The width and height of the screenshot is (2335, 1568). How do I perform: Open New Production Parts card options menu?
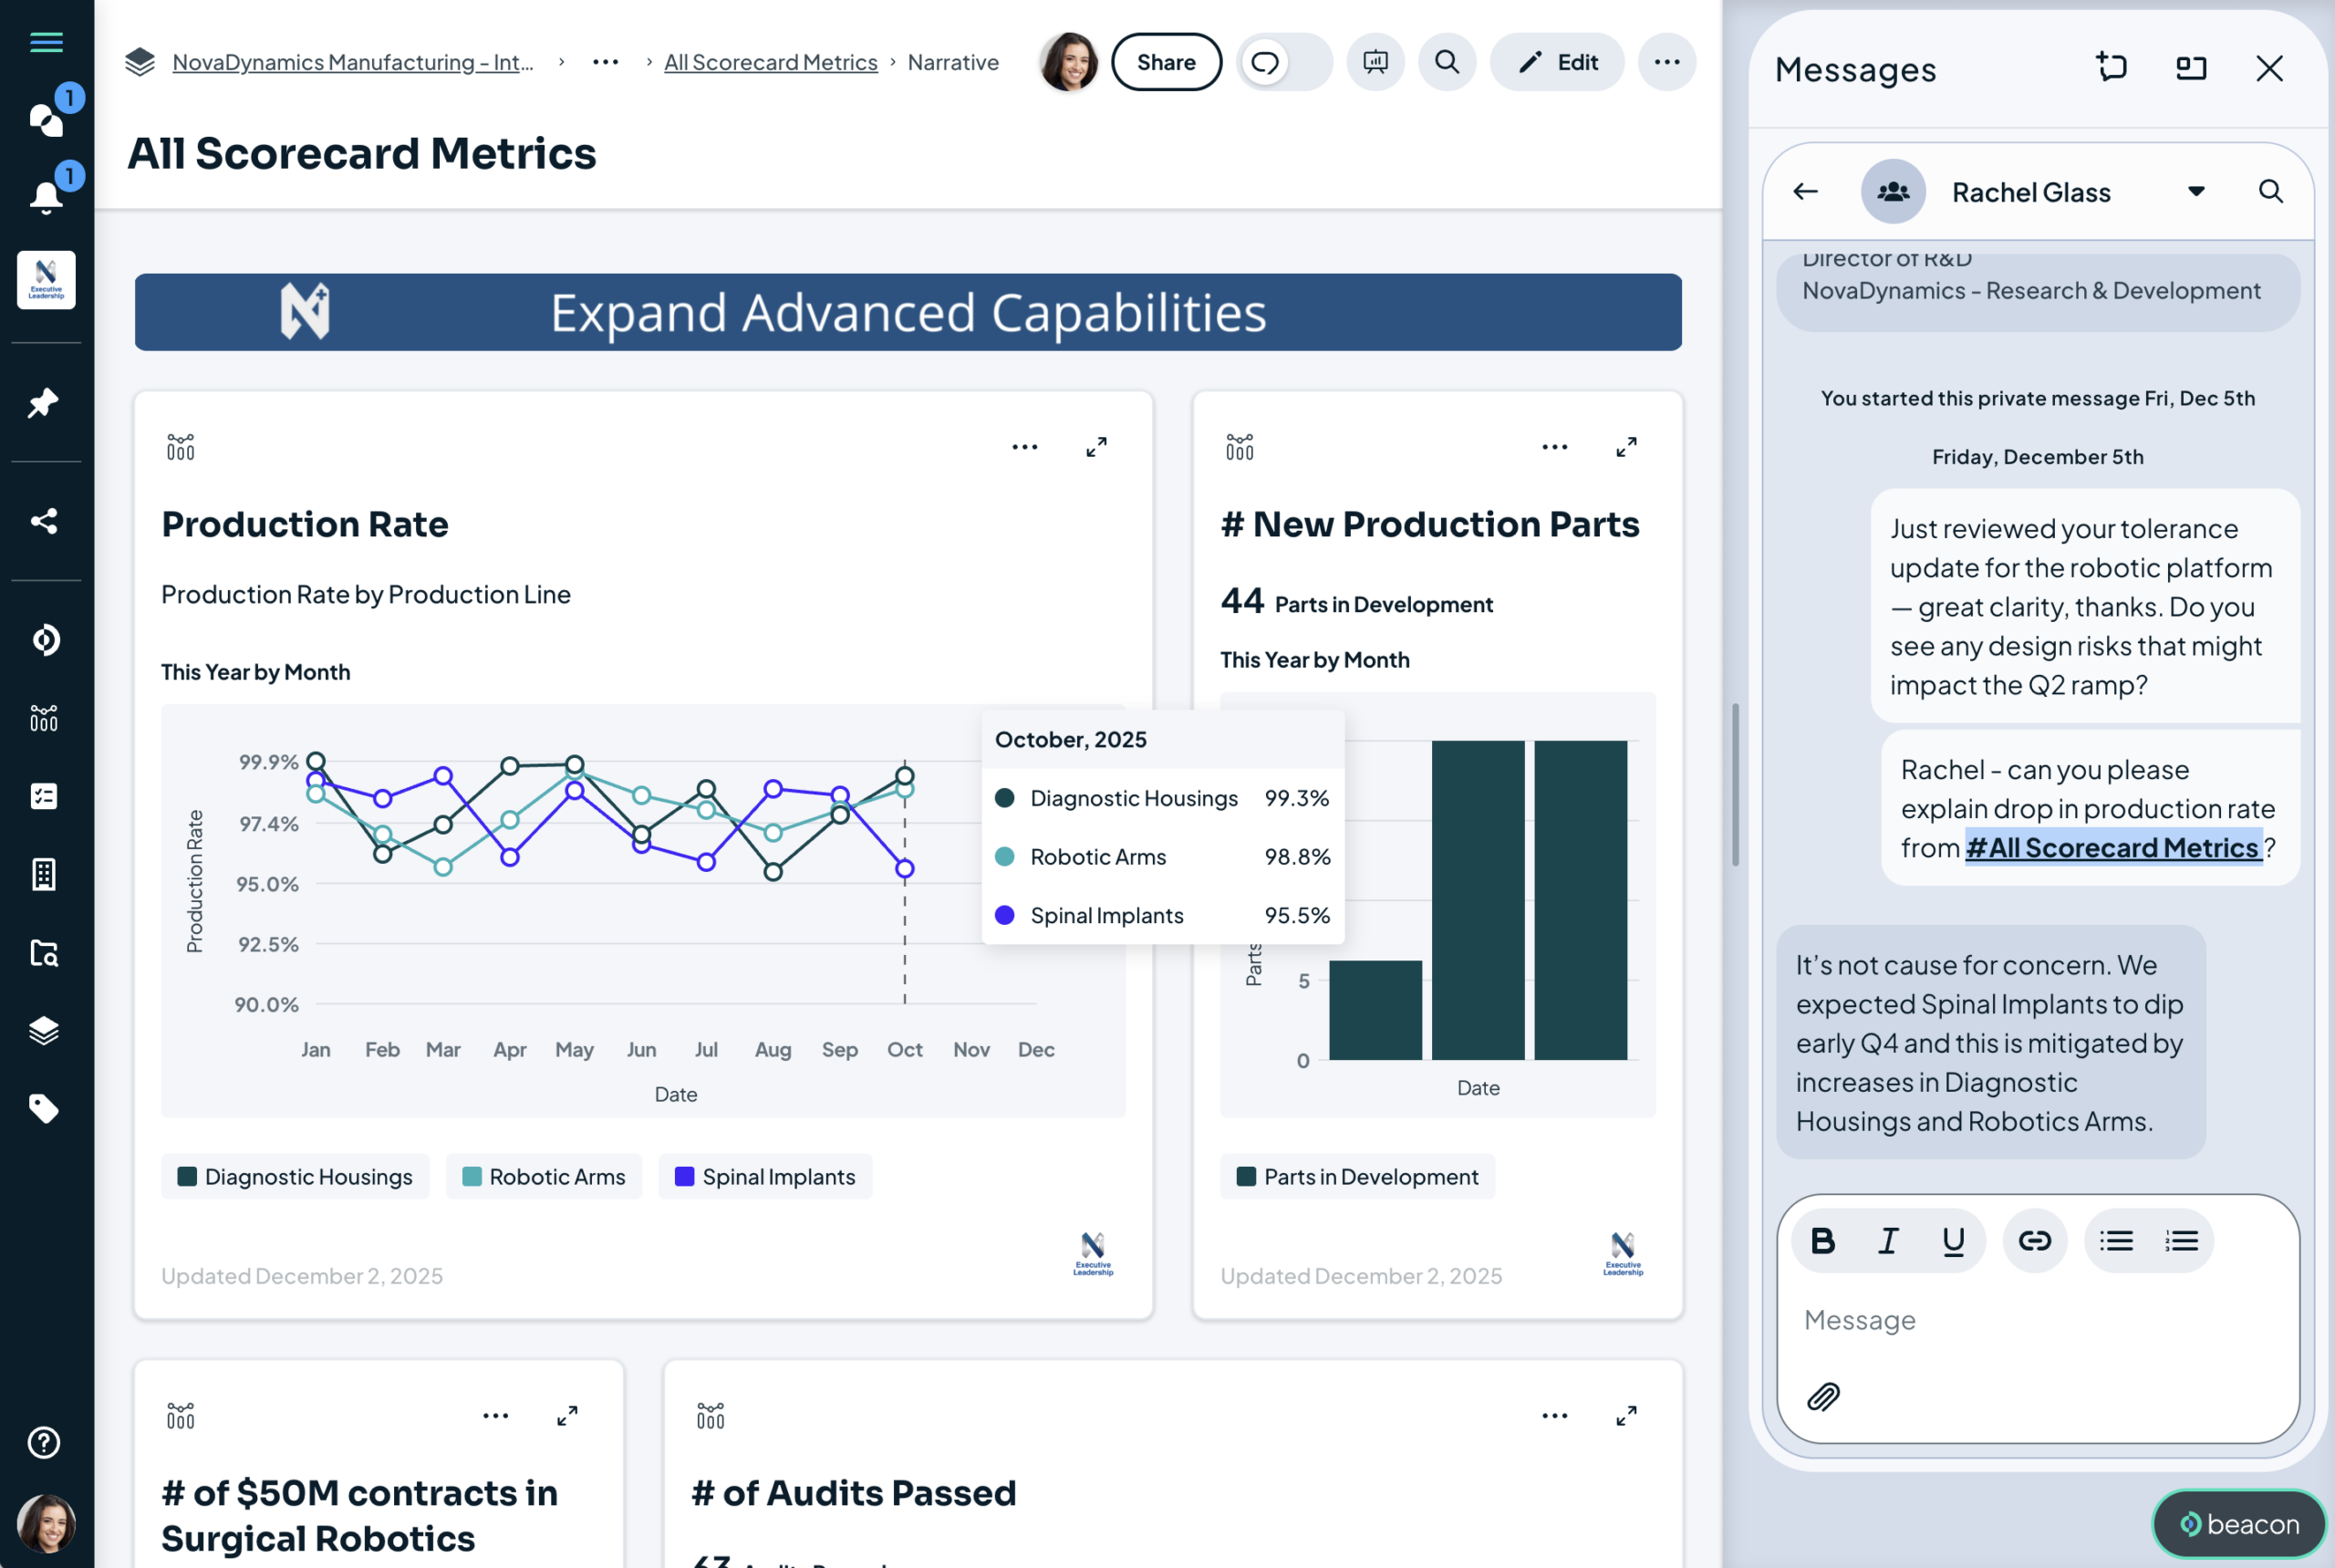pyautogui.click(x=1554, y=447)
